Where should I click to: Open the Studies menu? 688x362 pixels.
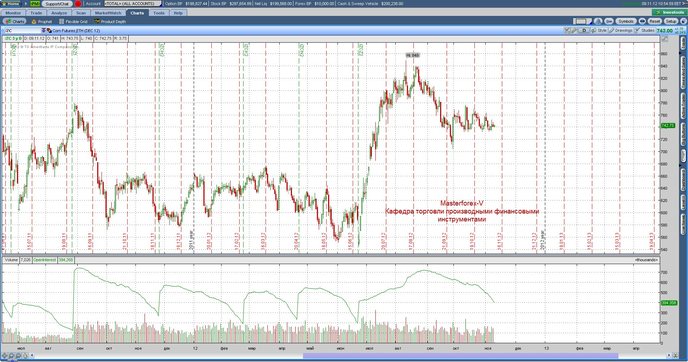pos(645,30)
